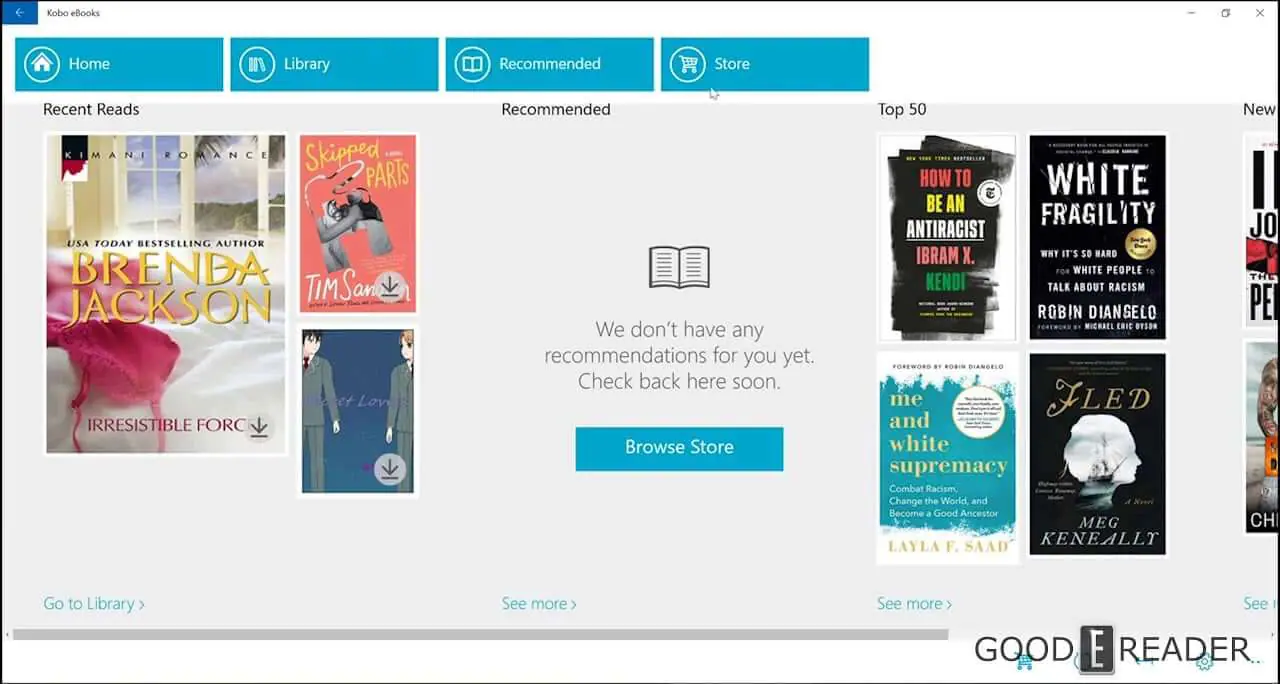
Task: Click See more under Top 50
Action: 914,604
